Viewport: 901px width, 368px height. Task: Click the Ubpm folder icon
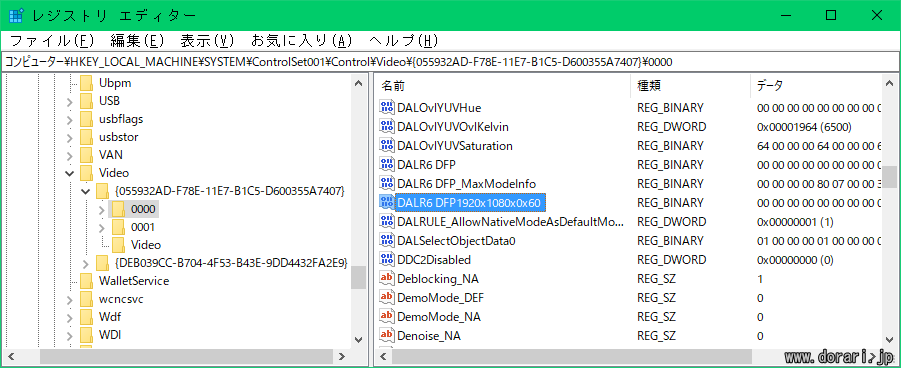tap(86, 83)
